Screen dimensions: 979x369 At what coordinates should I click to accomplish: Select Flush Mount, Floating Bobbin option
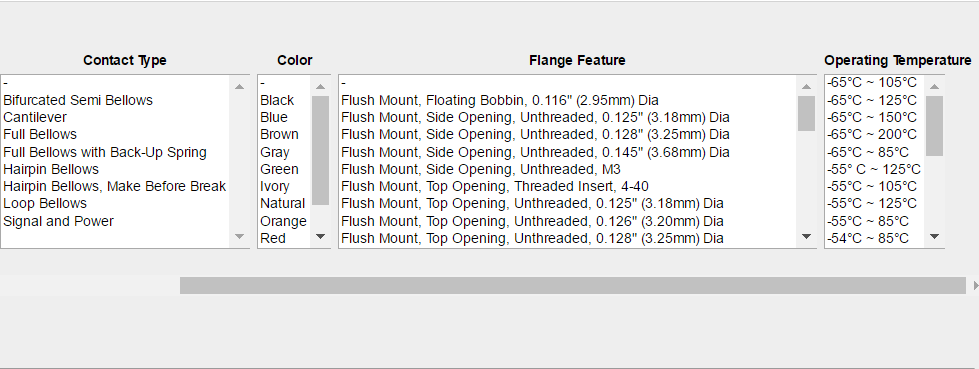[x=499, y=100]
